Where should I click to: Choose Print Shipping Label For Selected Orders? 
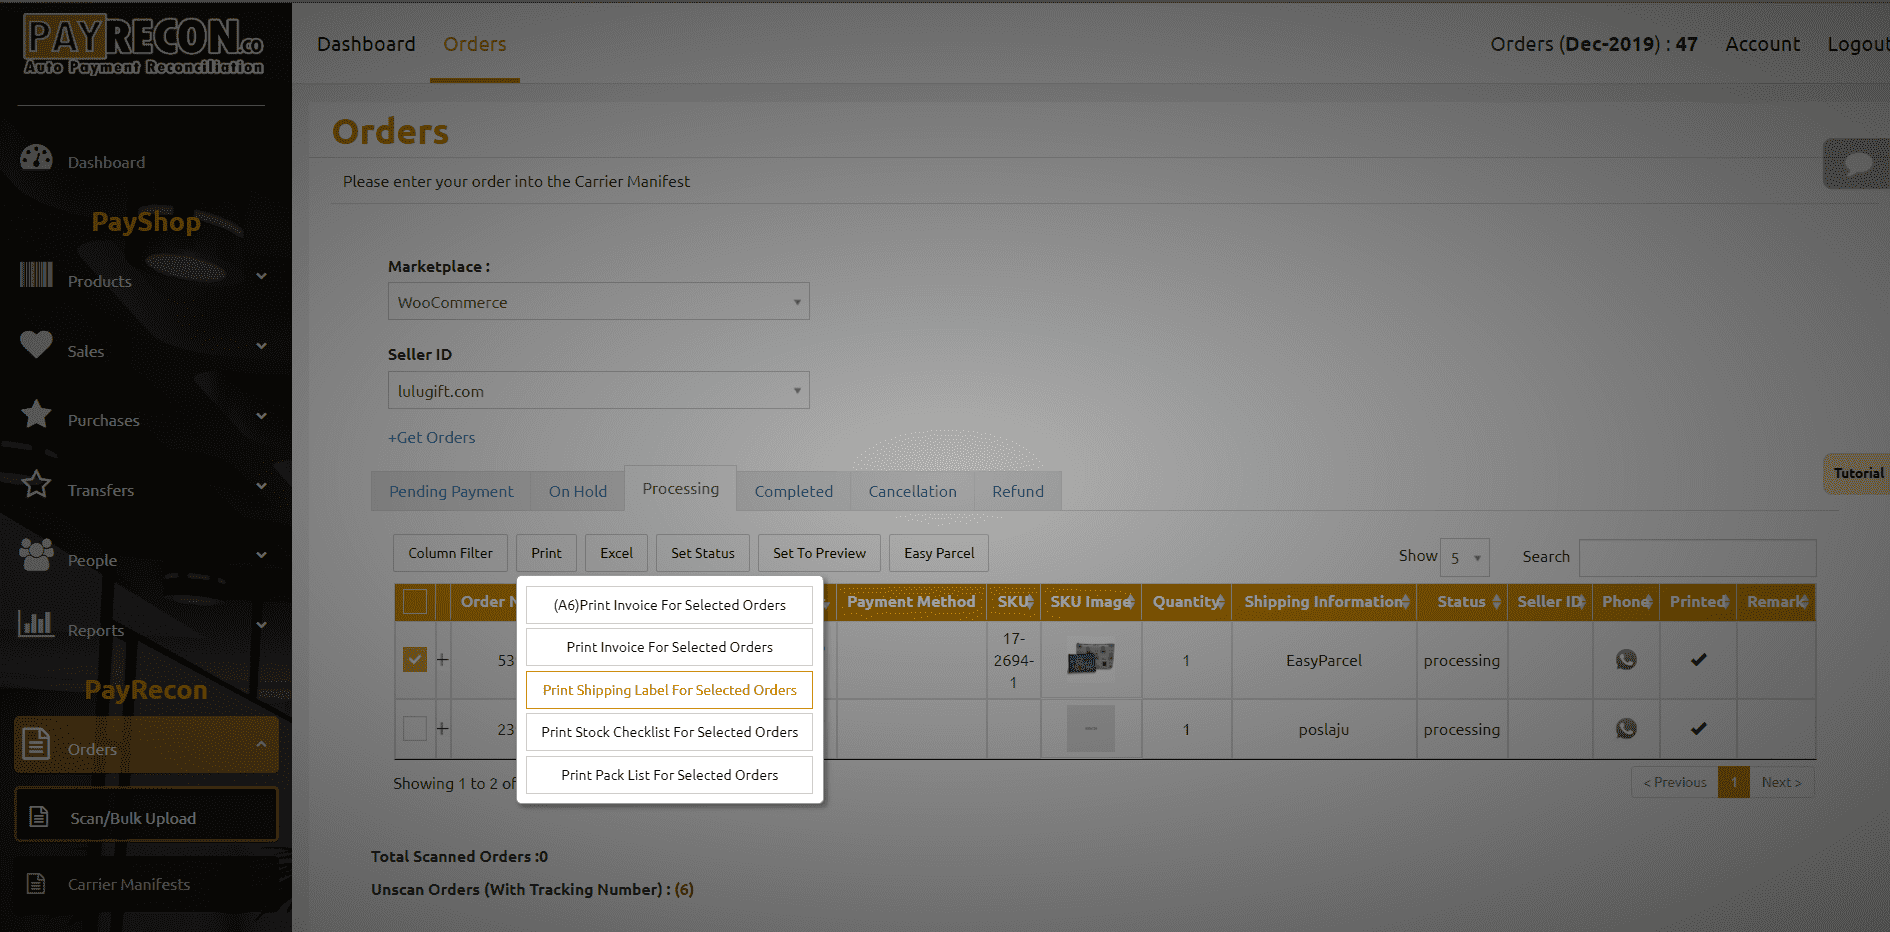670,690
